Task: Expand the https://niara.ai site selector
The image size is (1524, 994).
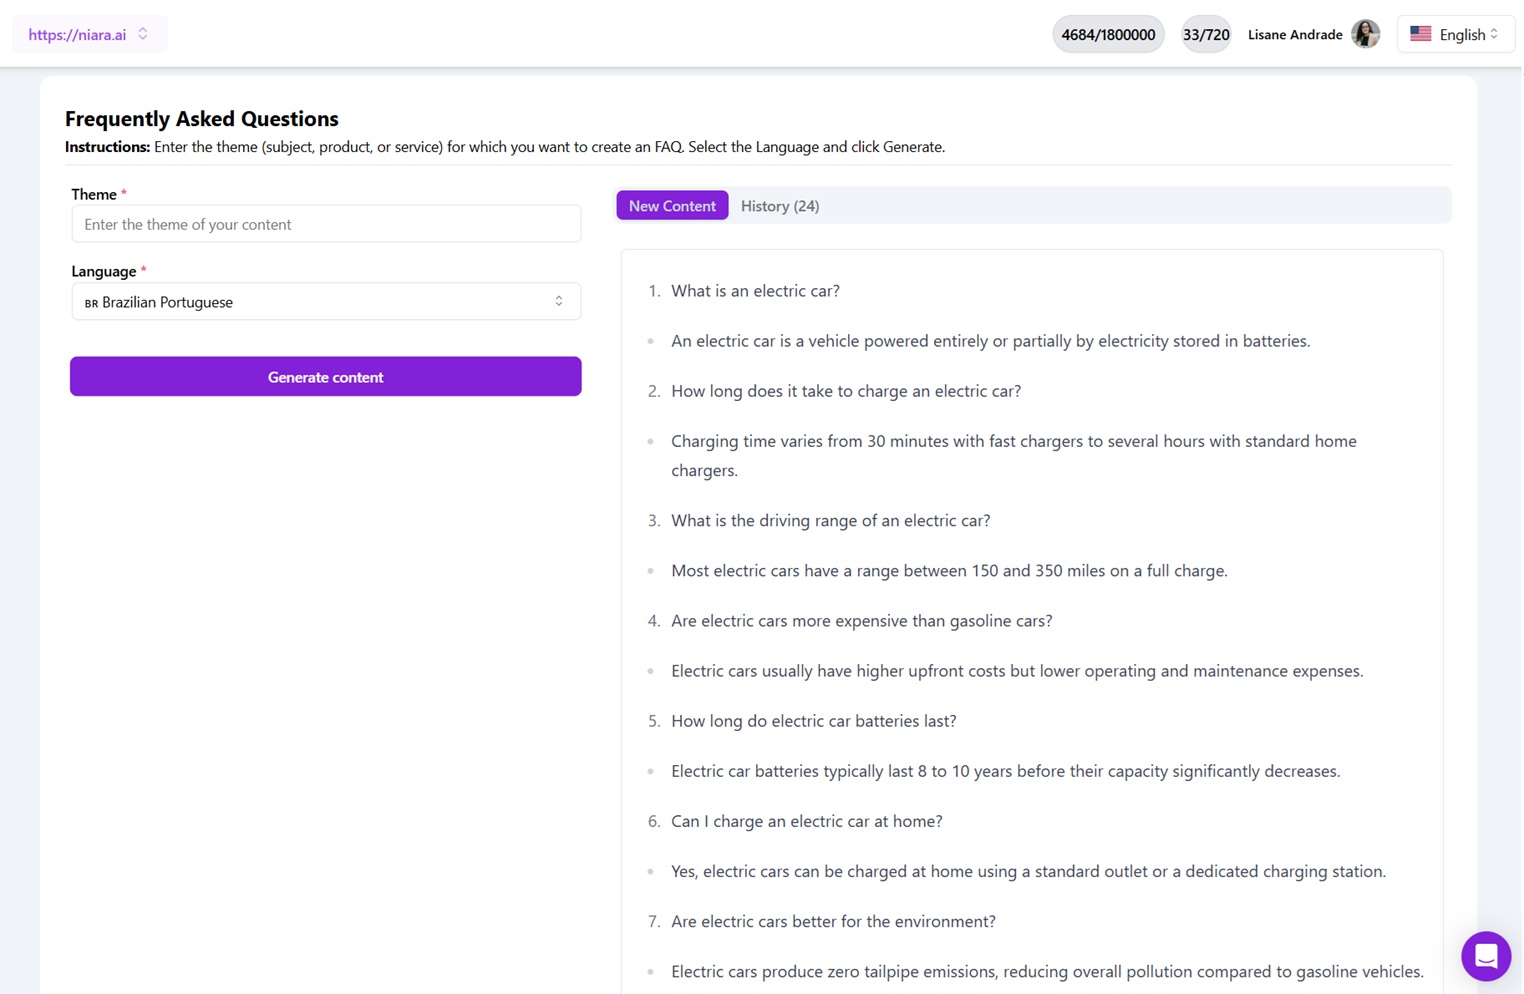Action: click(x=89, y=33)
